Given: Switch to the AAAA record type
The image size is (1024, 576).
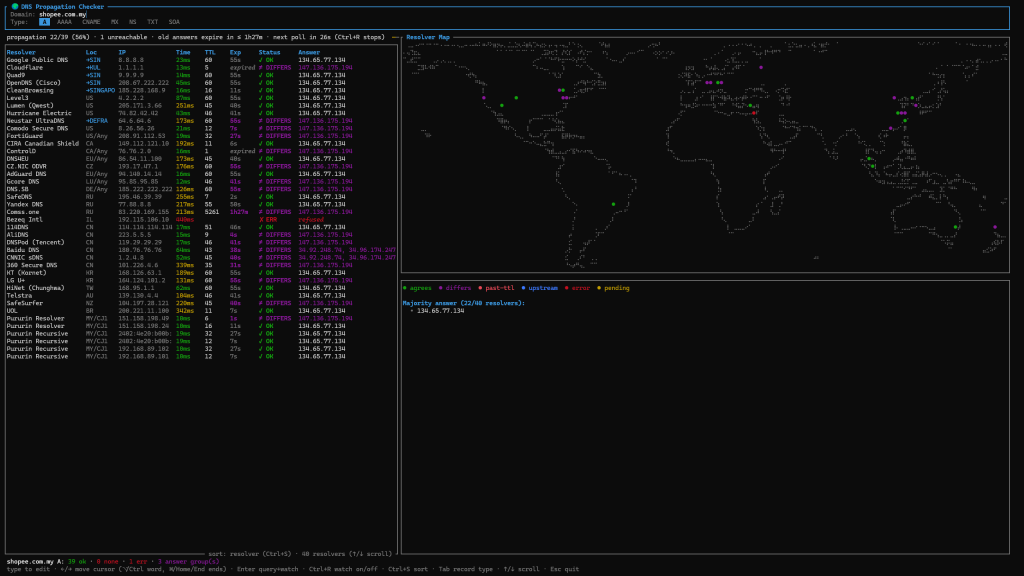Looking at the screenshot, I should (x=64, y=22).
